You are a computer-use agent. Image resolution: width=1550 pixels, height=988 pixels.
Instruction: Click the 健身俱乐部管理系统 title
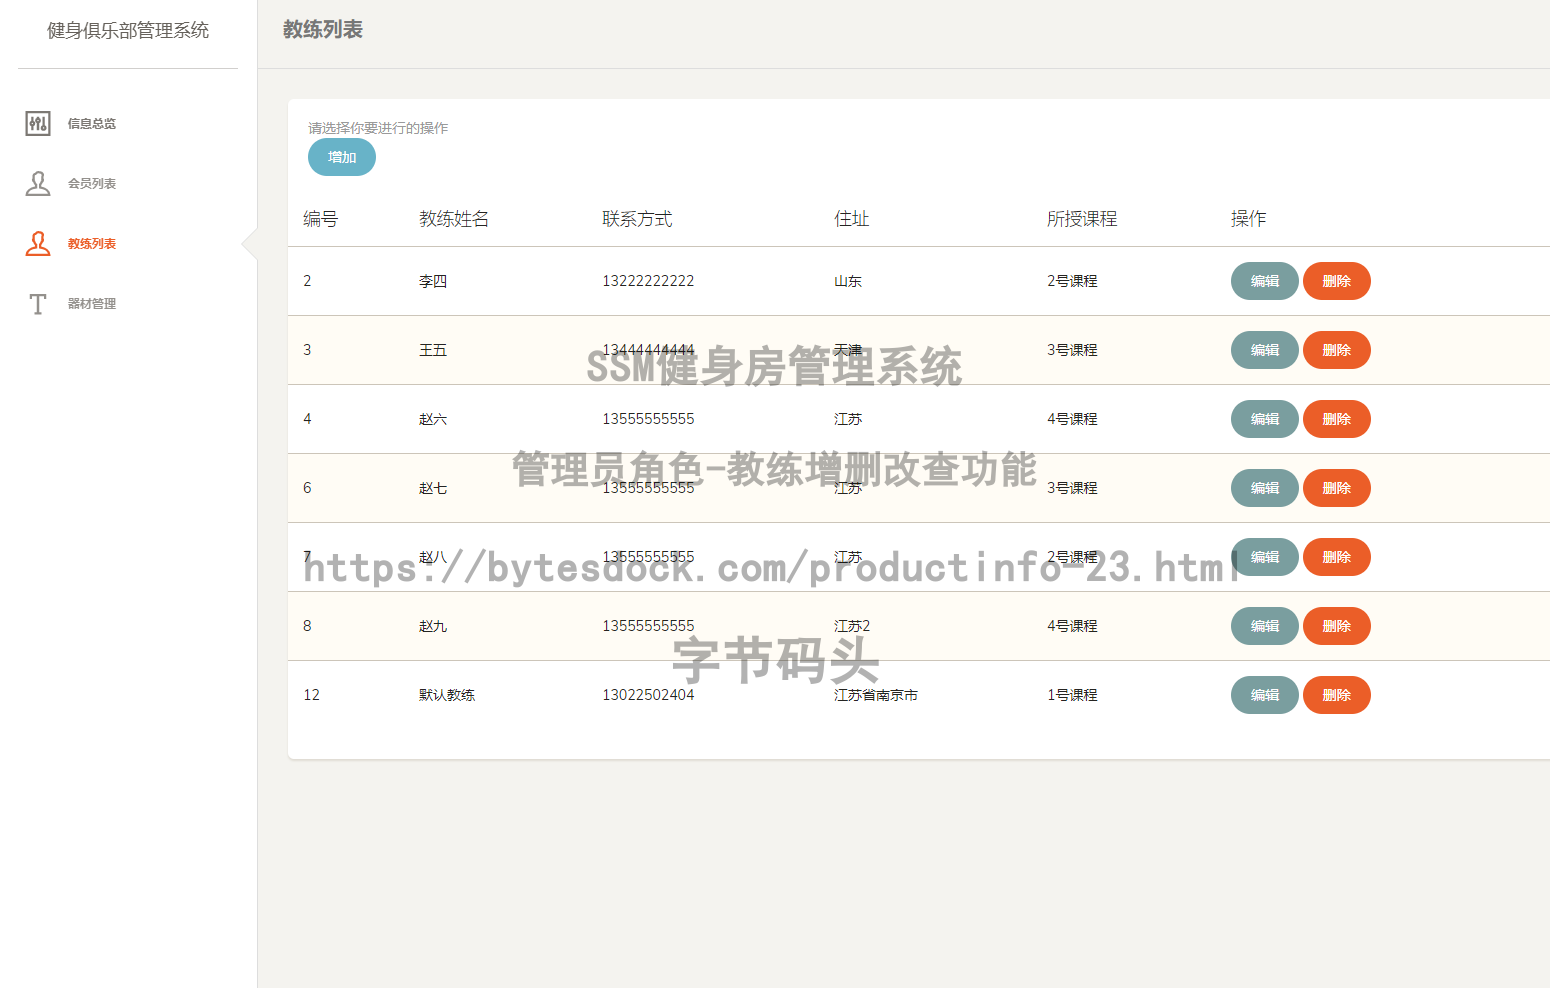click(128, 31)
